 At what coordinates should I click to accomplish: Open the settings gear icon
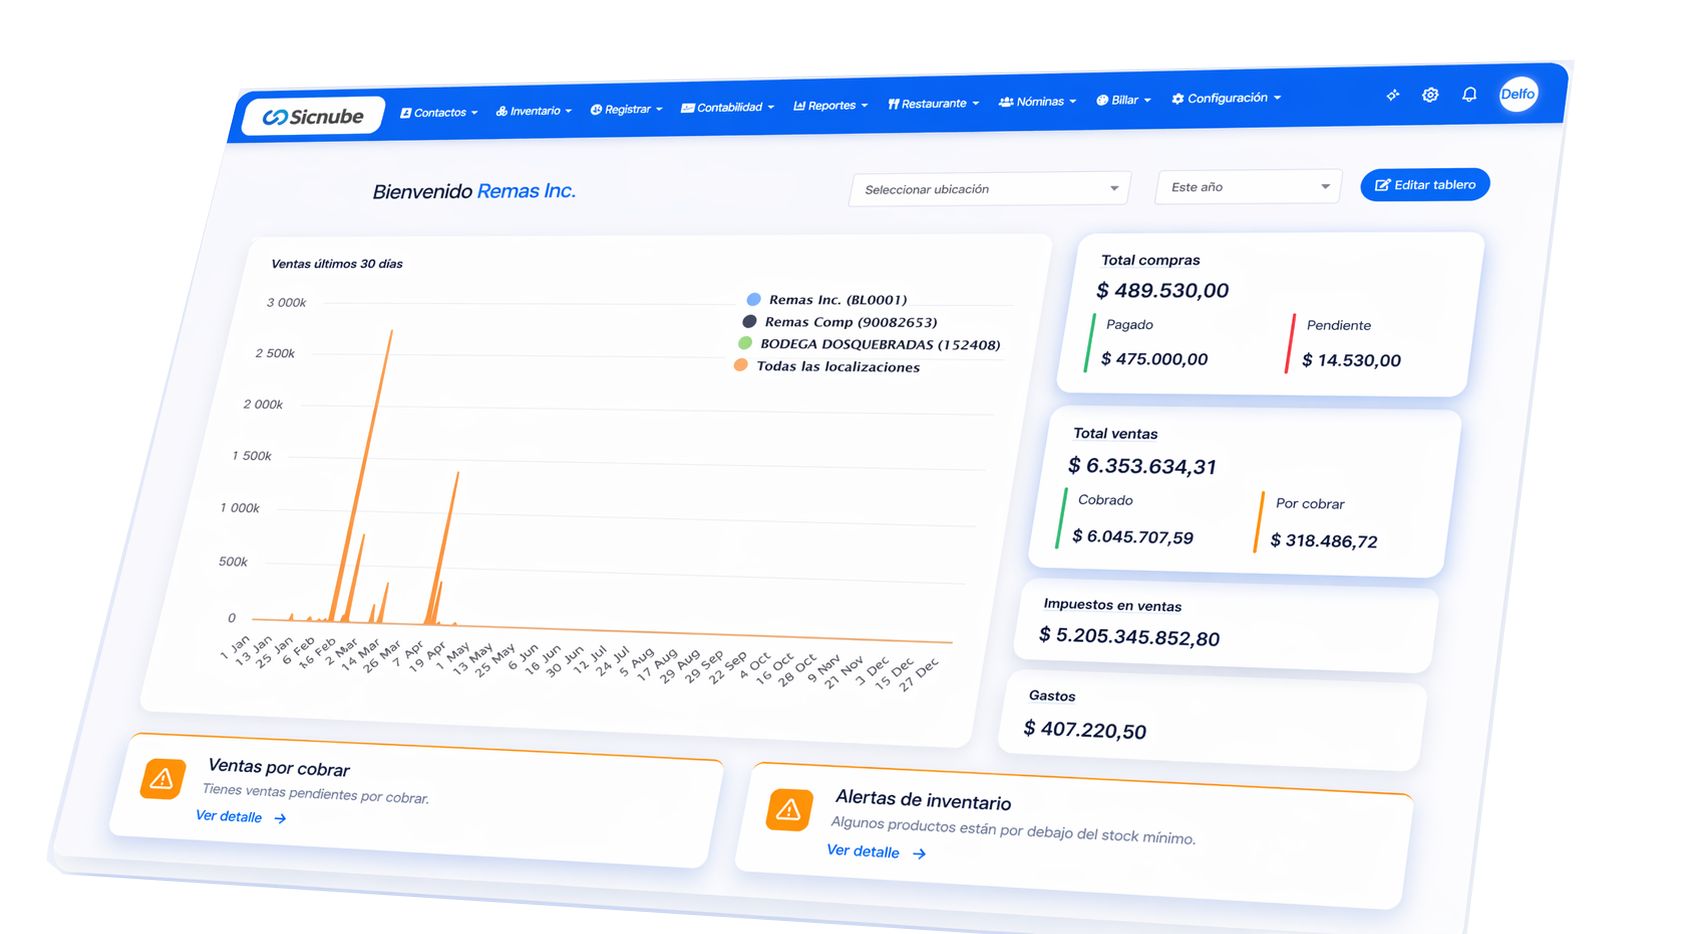pyautogui.click(x=1429, y=94)
